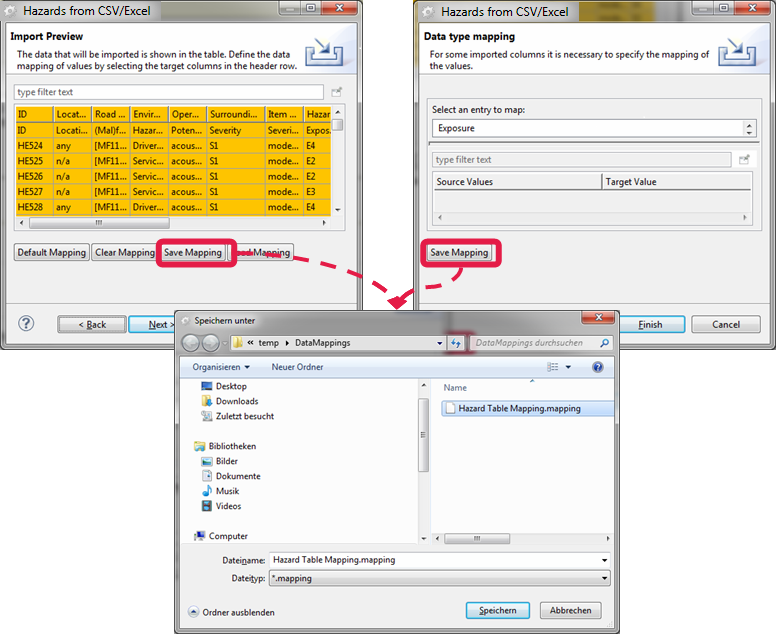Open Dateityp dropdown
The width and height of the screenshot is (776, 634).
coord(604,578)
